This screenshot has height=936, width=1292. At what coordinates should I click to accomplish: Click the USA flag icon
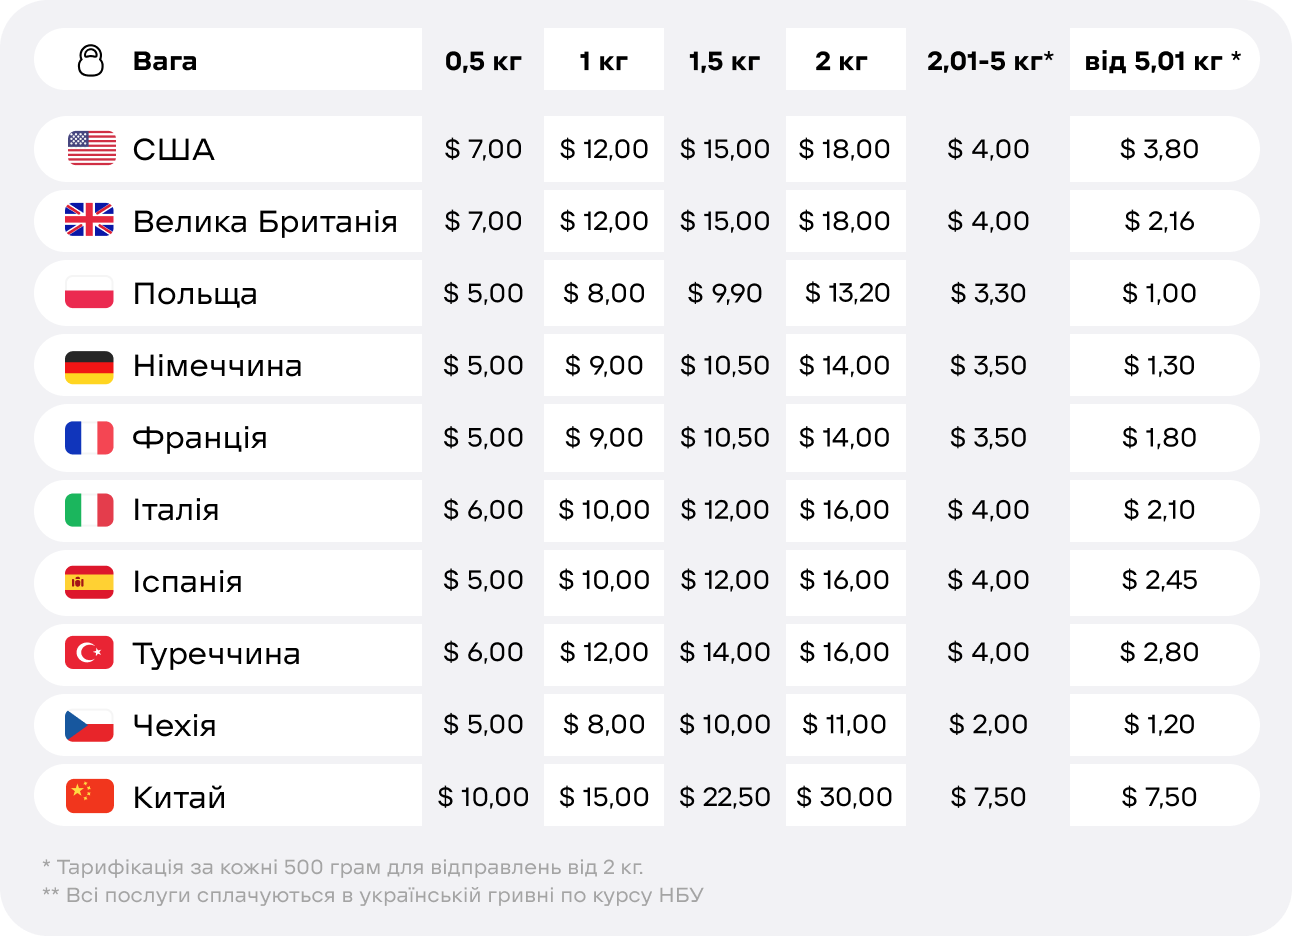(x=92, y=149)
